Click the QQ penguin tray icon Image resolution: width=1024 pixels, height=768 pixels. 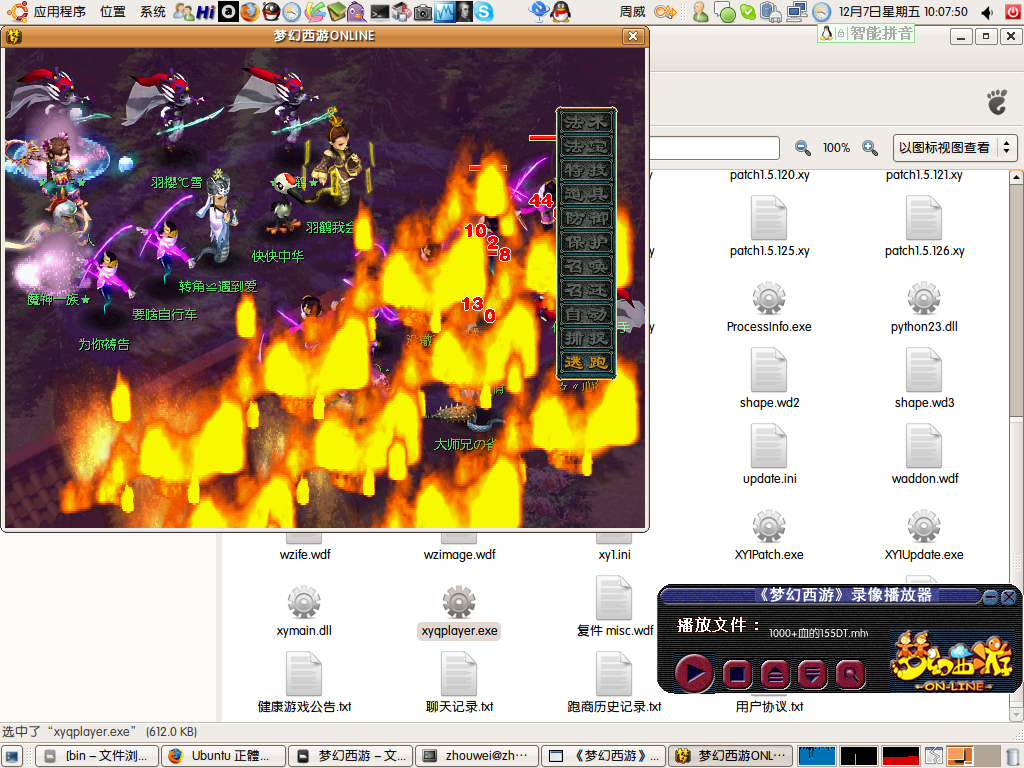click(x=560, y=11)
